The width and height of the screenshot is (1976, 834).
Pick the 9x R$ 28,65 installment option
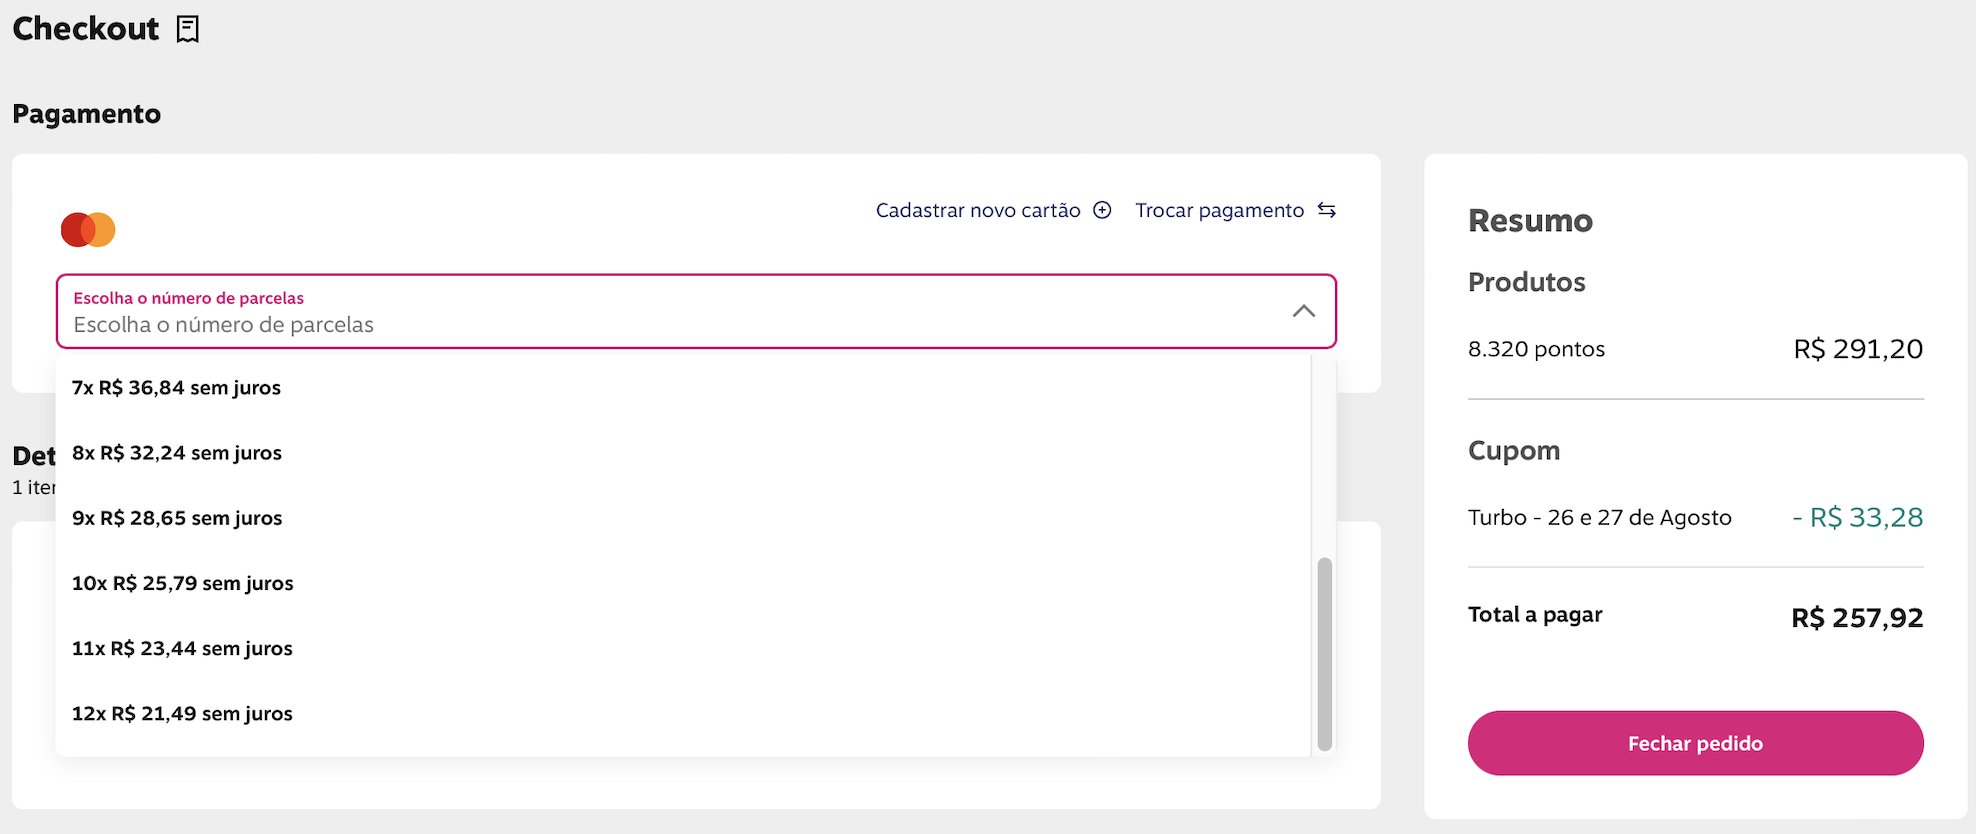(177, 518)
